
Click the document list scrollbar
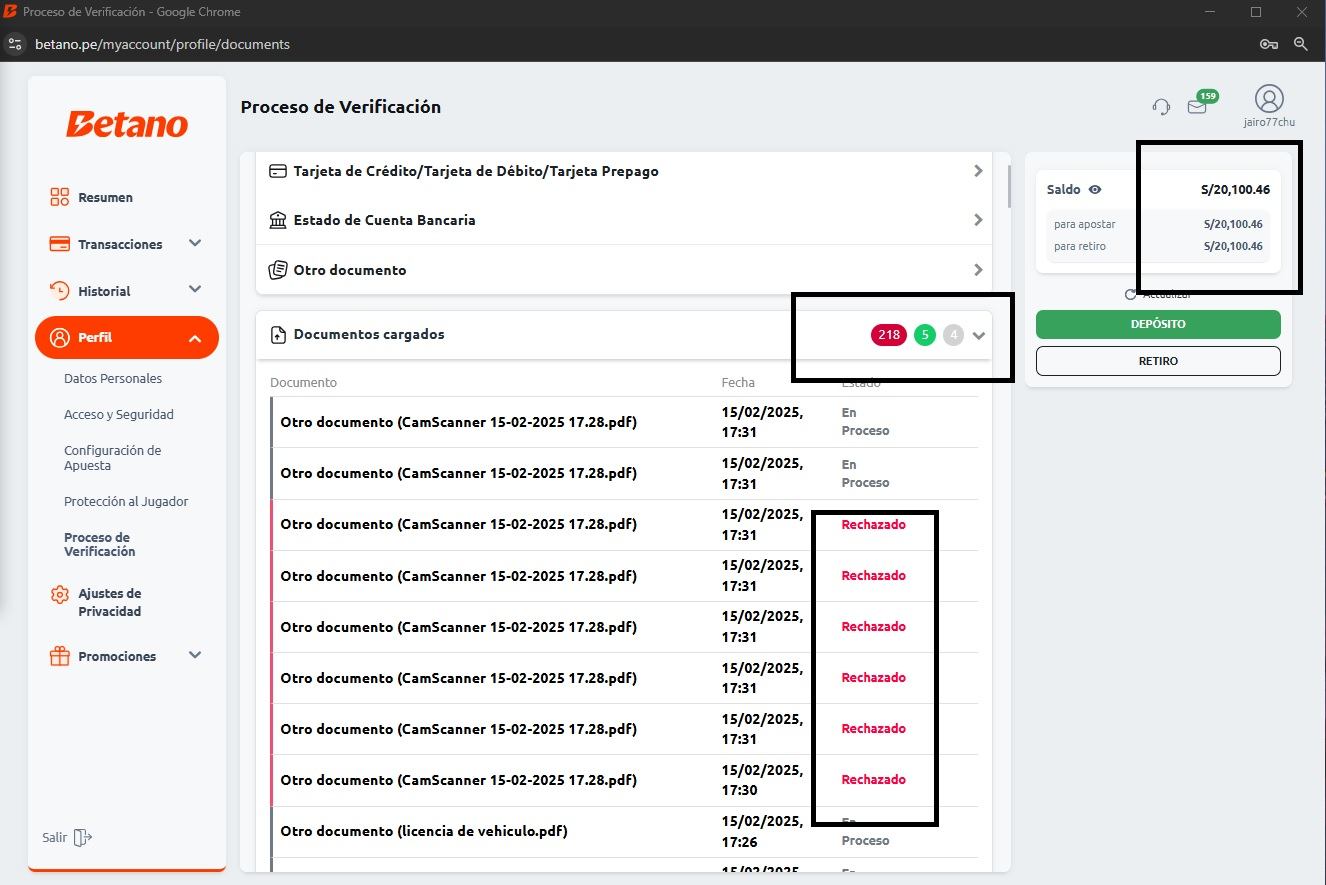(1008, 187)
